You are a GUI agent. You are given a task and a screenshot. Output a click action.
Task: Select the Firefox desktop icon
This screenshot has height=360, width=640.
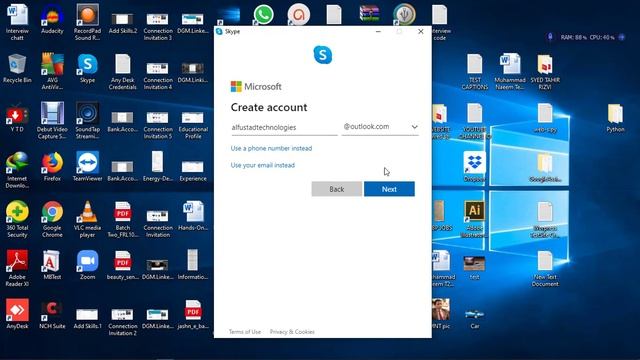(52, 167)
